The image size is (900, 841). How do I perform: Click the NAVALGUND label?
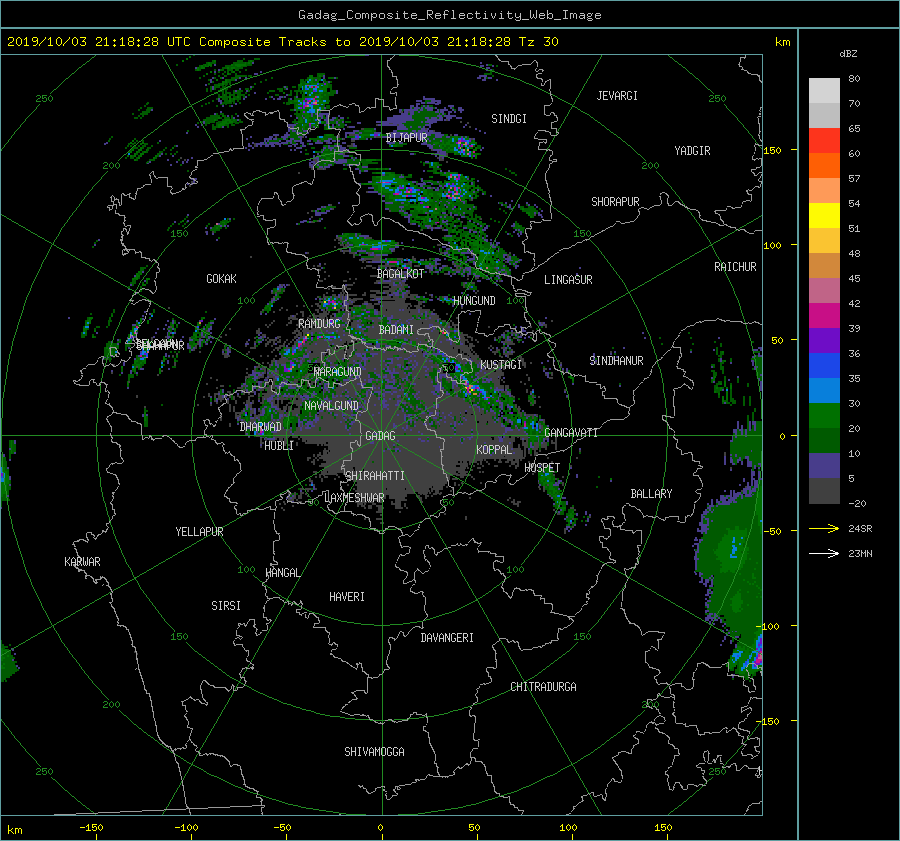[331, 406]
